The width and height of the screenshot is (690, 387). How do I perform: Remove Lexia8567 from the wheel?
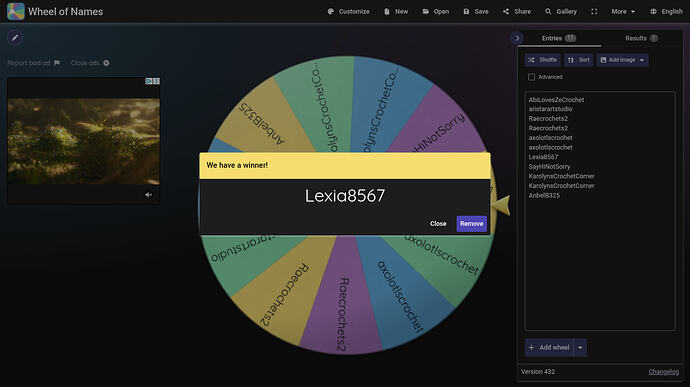471,224
